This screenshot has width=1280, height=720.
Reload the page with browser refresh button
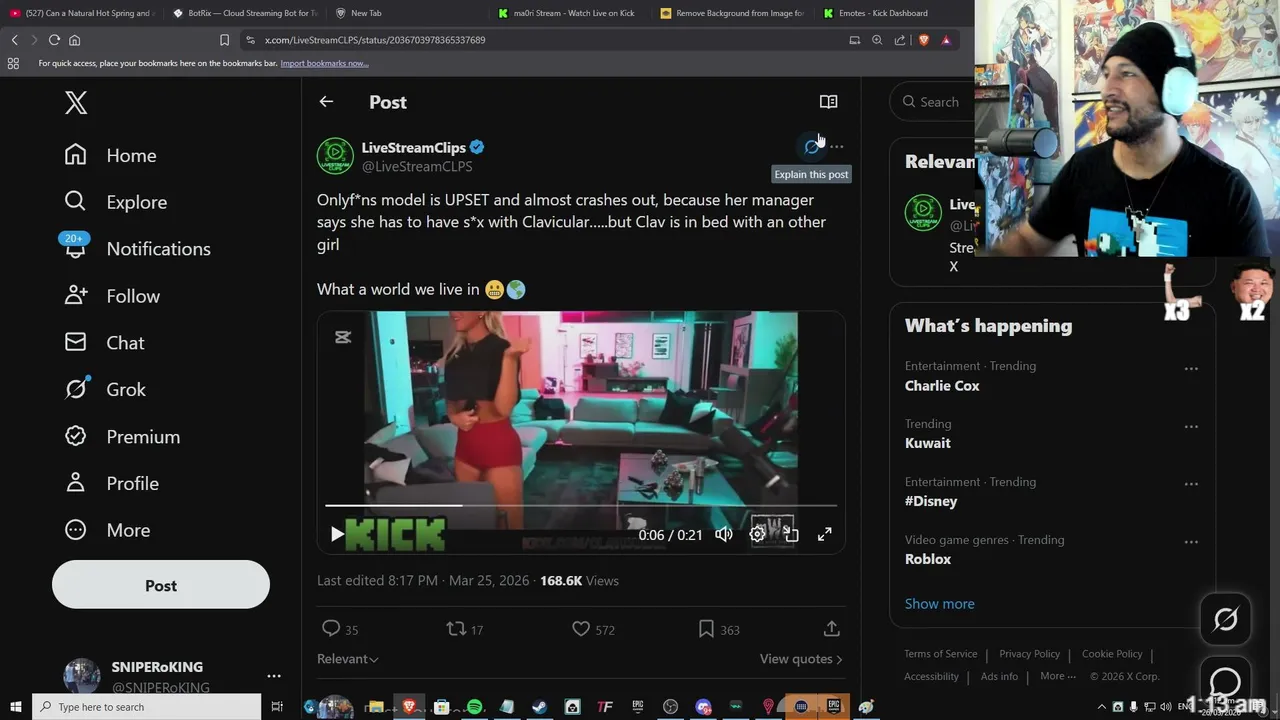pos(54,40)
